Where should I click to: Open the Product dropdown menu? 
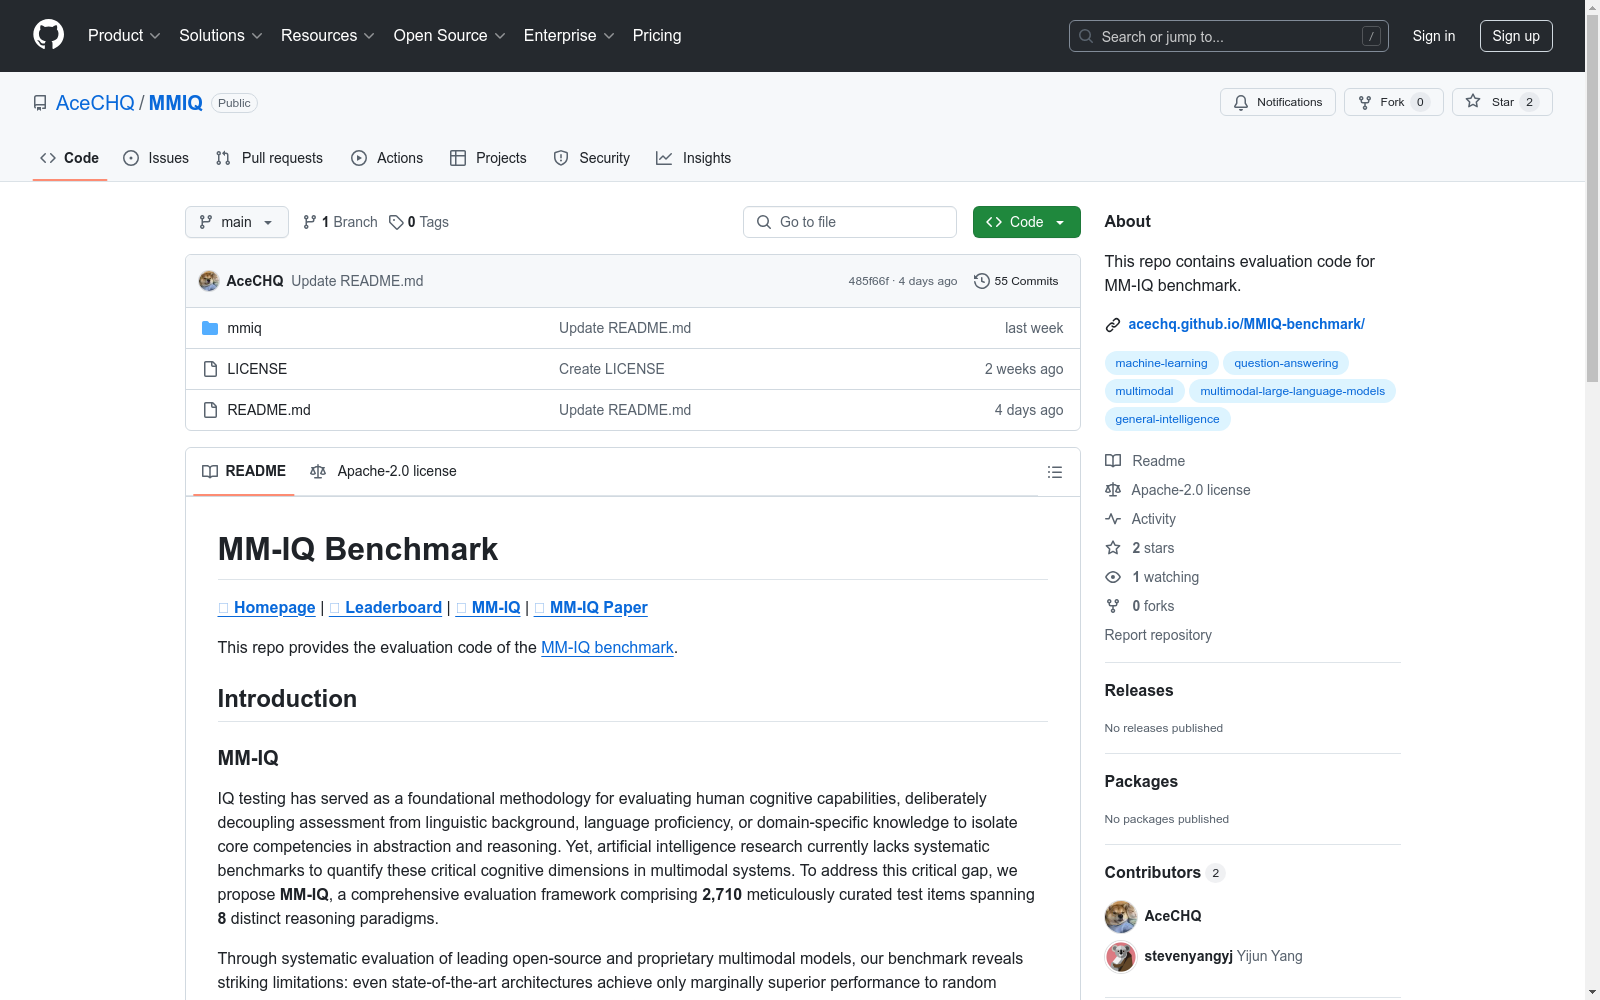click(124, 36)
